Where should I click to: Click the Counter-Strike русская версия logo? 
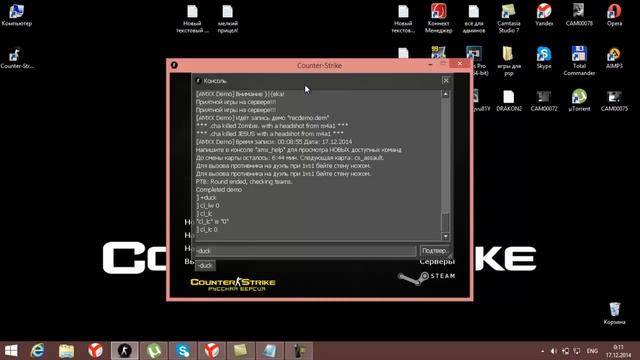click(233, 284)
